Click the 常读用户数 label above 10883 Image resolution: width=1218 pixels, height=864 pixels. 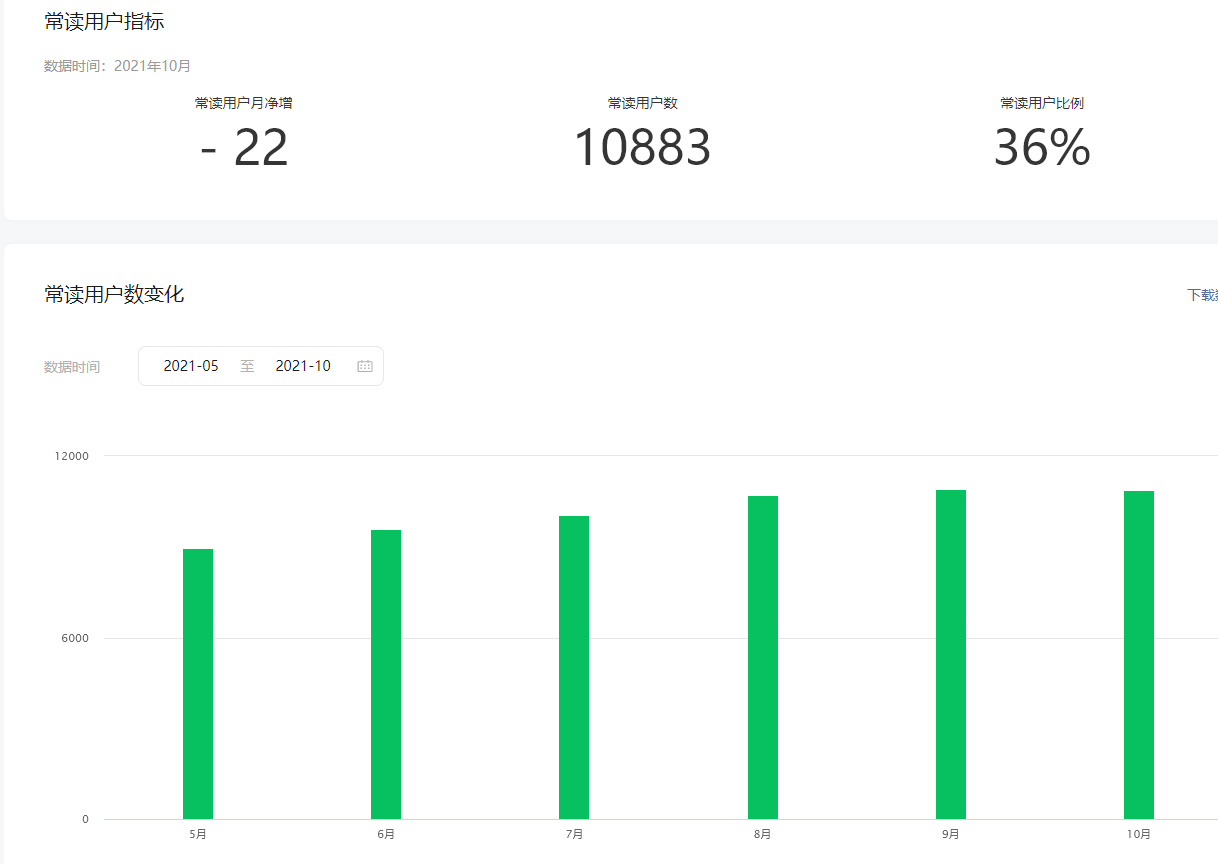pos(643,103)
